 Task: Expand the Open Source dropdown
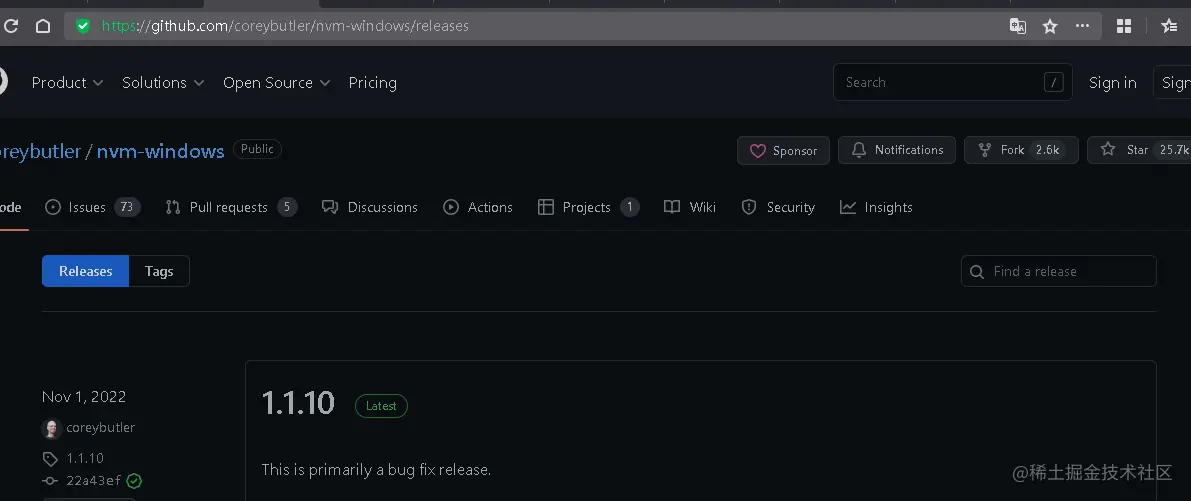pos(276,83)
